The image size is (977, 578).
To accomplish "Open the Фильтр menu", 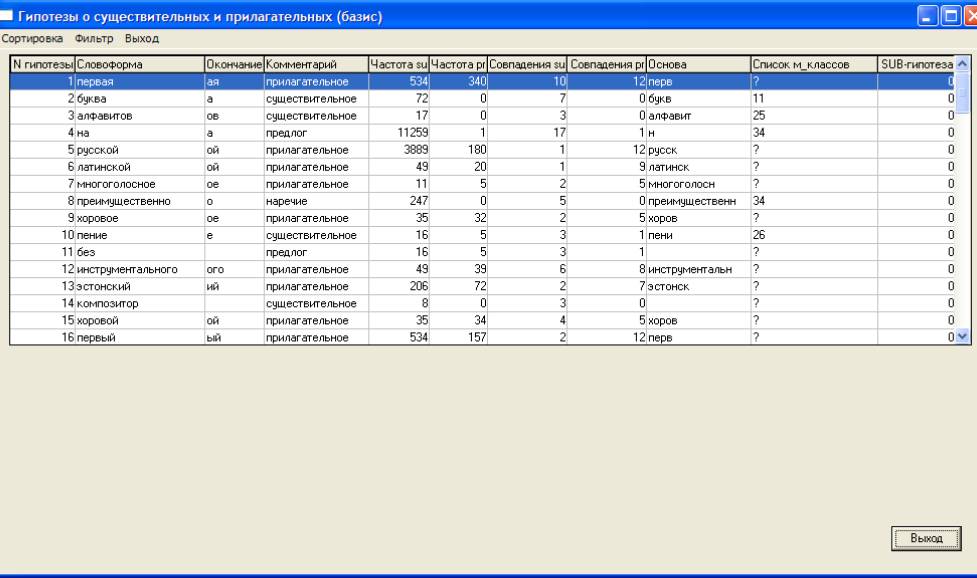I will coord(95,38).
